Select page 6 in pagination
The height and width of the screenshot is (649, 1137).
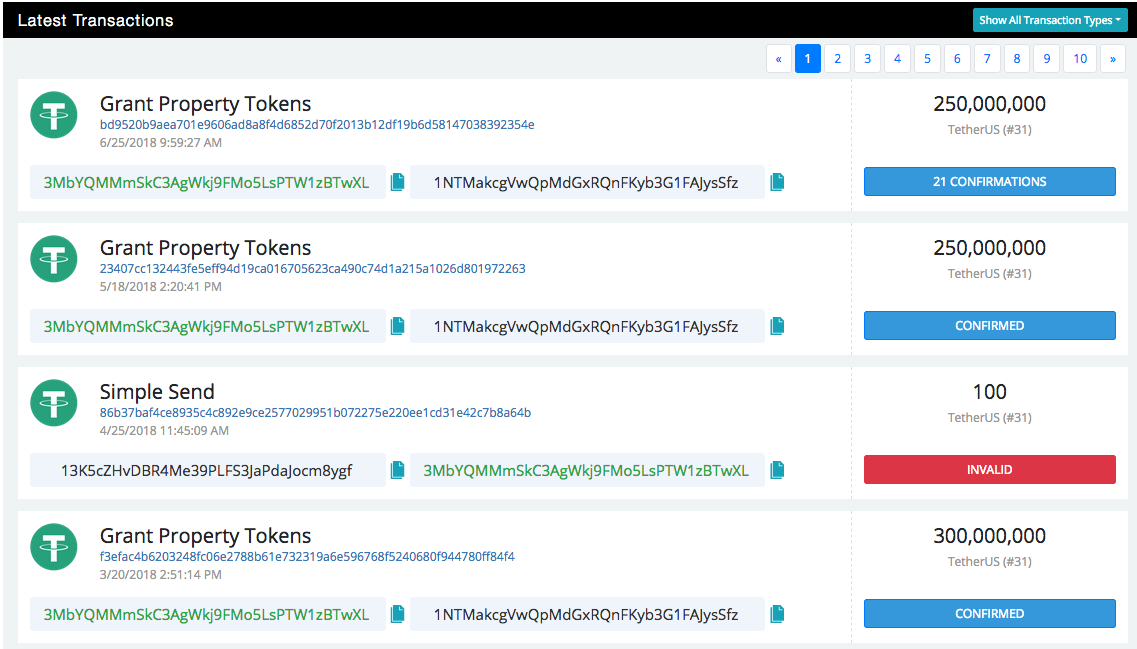click(x=957, y=59)
